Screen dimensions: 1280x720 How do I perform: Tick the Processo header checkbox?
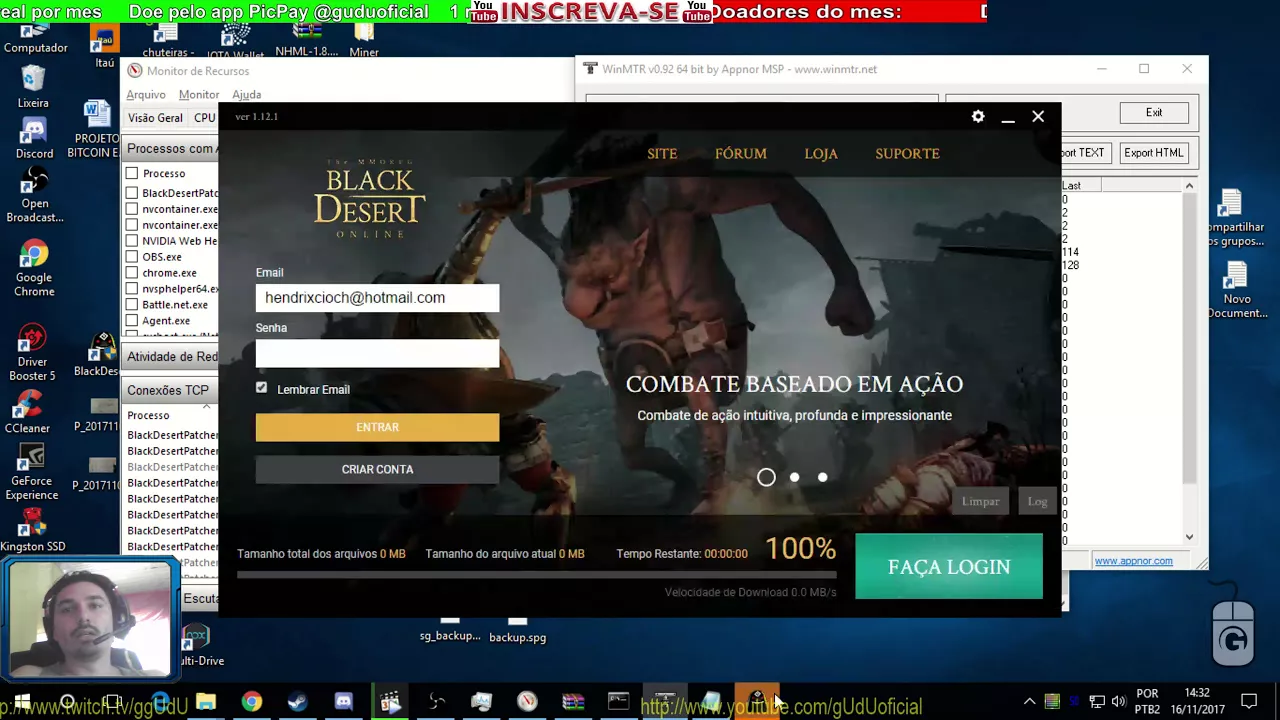[132, 173]
